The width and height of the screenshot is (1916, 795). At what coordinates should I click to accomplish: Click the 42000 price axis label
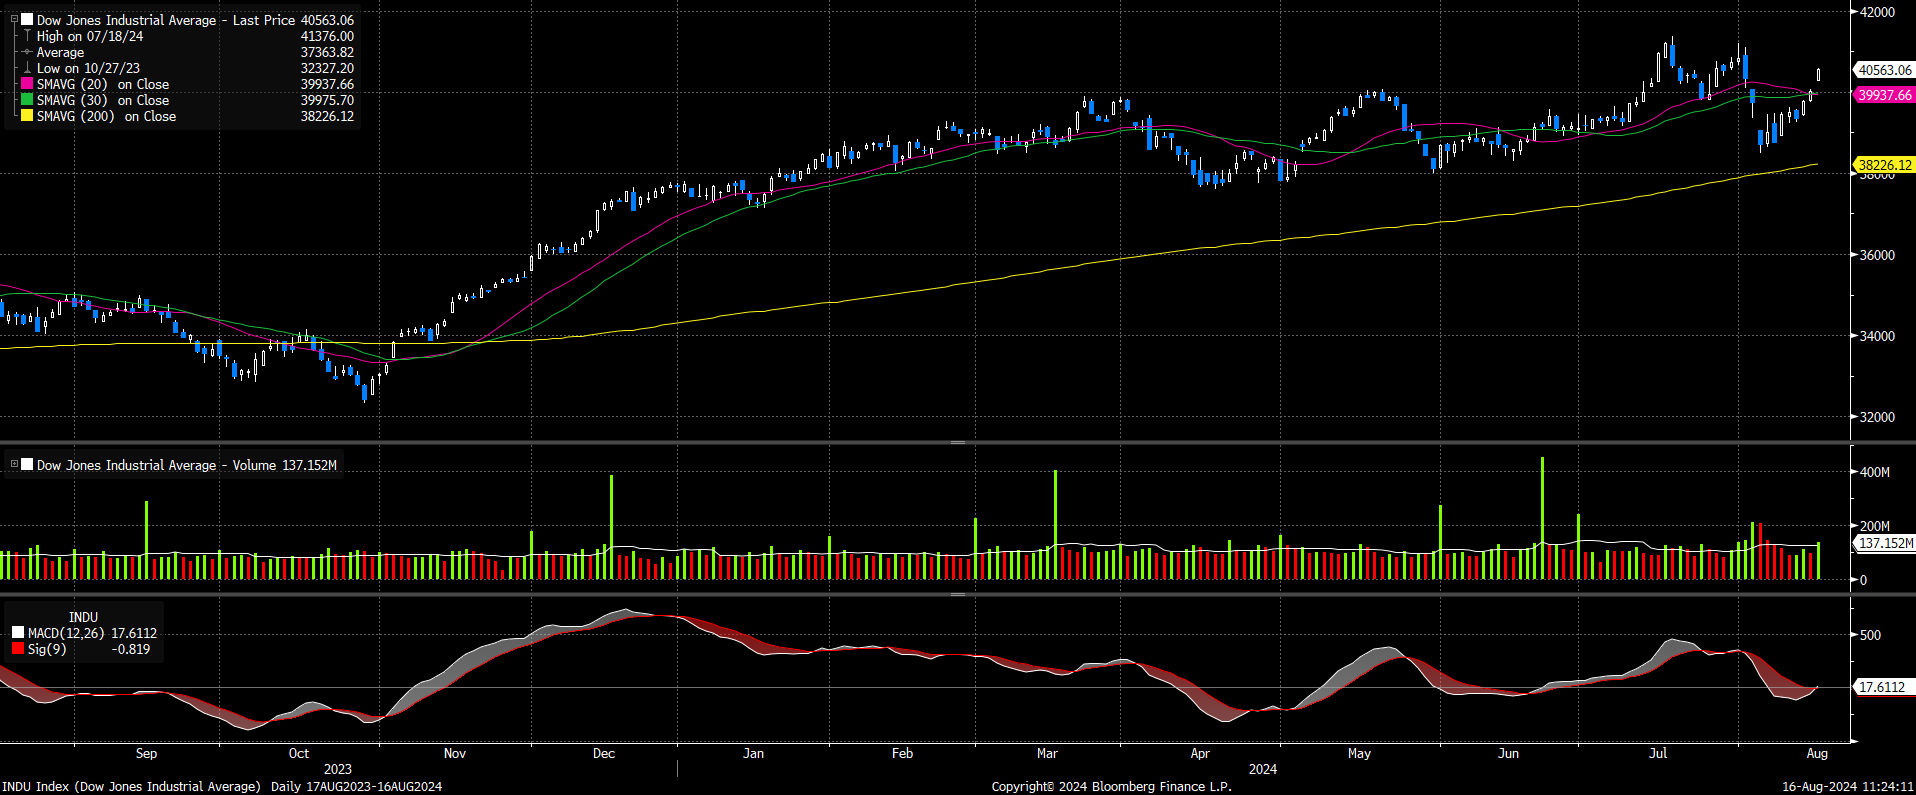pyautogui.click(x=1877, y=12)
